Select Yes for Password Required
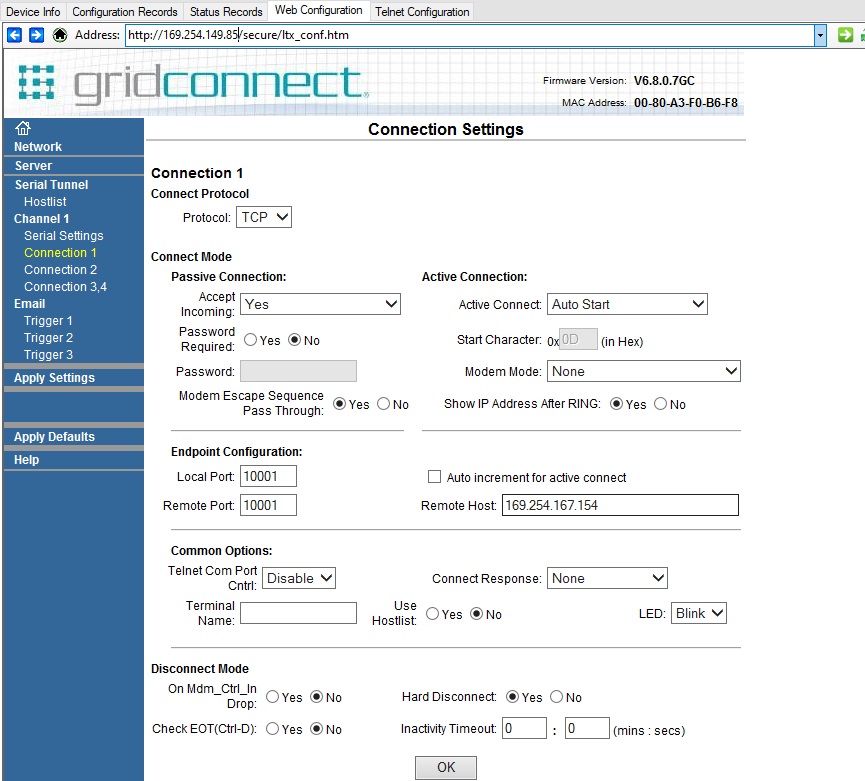The width and height of the screenshot is (865, 781). tap(250, 339)
